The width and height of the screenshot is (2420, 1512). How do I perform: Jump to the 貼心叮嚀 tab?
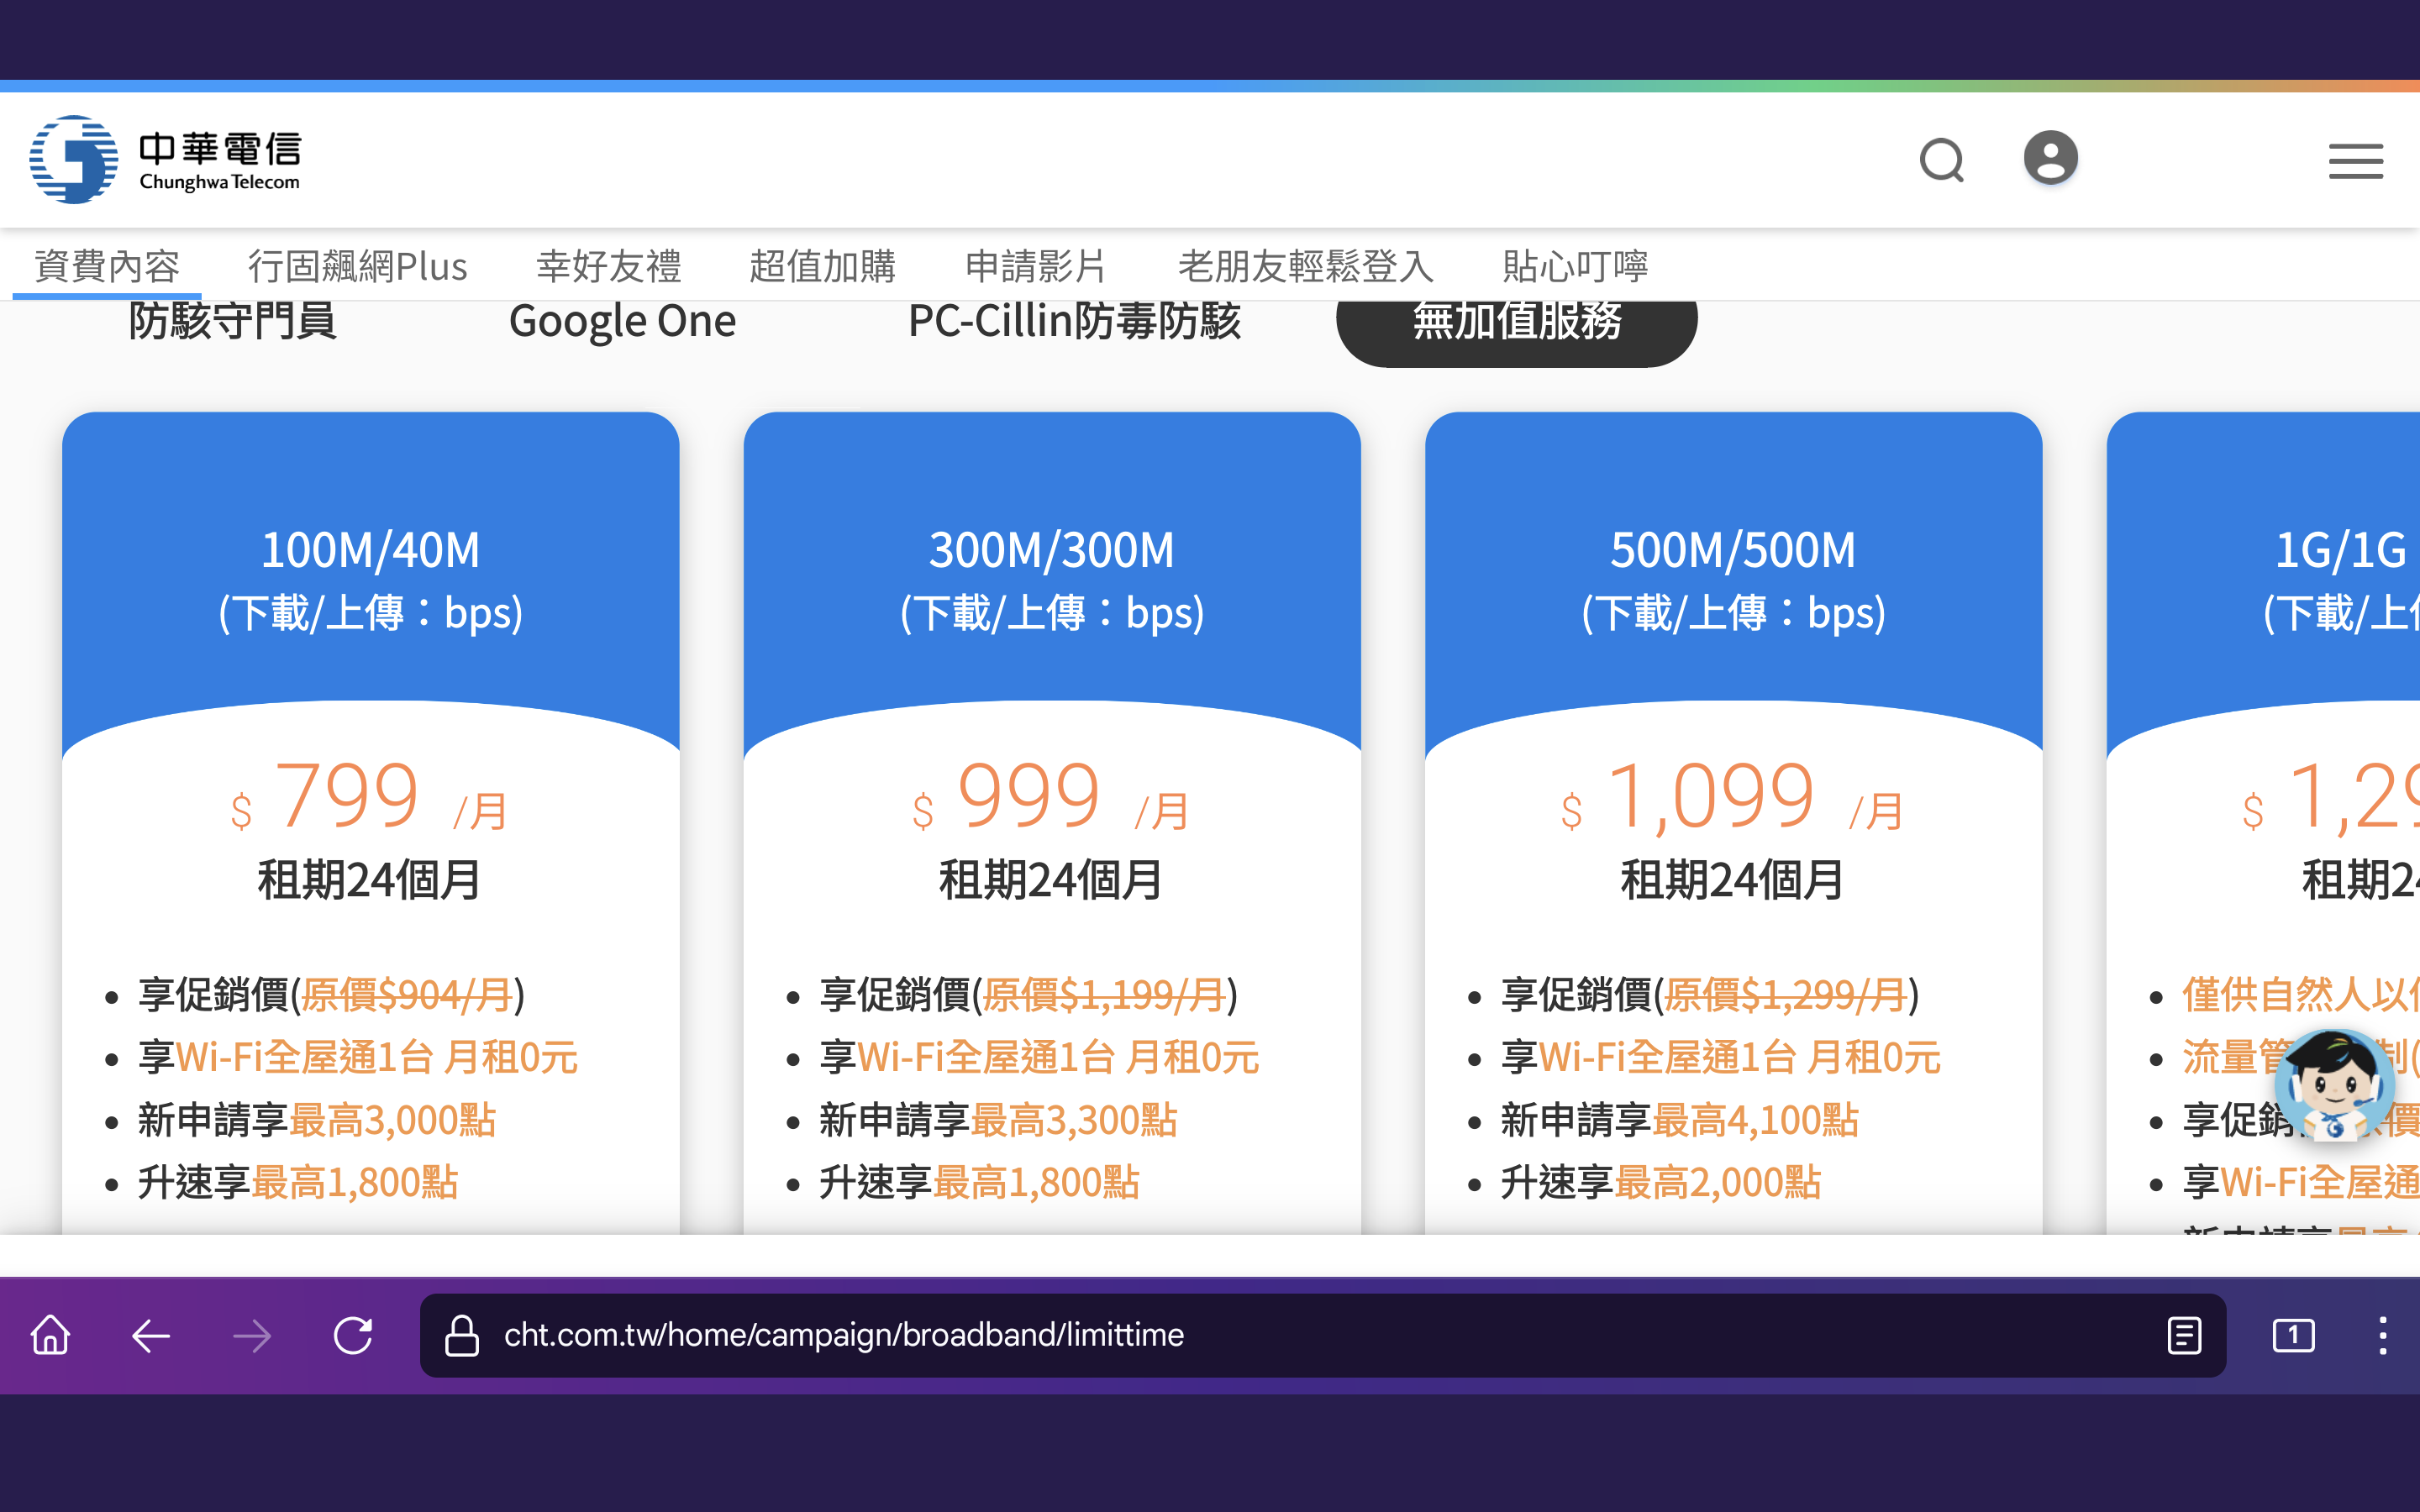(1575, 266)
